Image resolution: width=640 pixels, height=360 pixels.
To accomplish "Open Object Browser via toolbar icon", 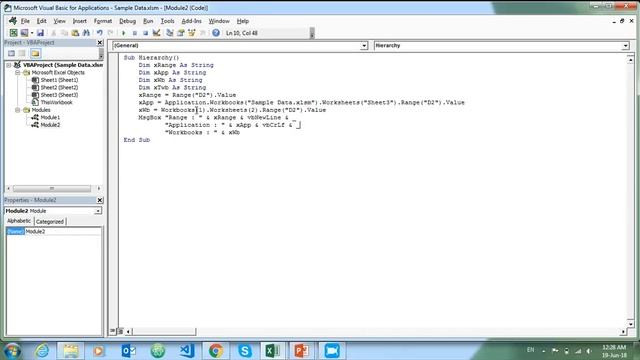I will click(x=191, y=33).
